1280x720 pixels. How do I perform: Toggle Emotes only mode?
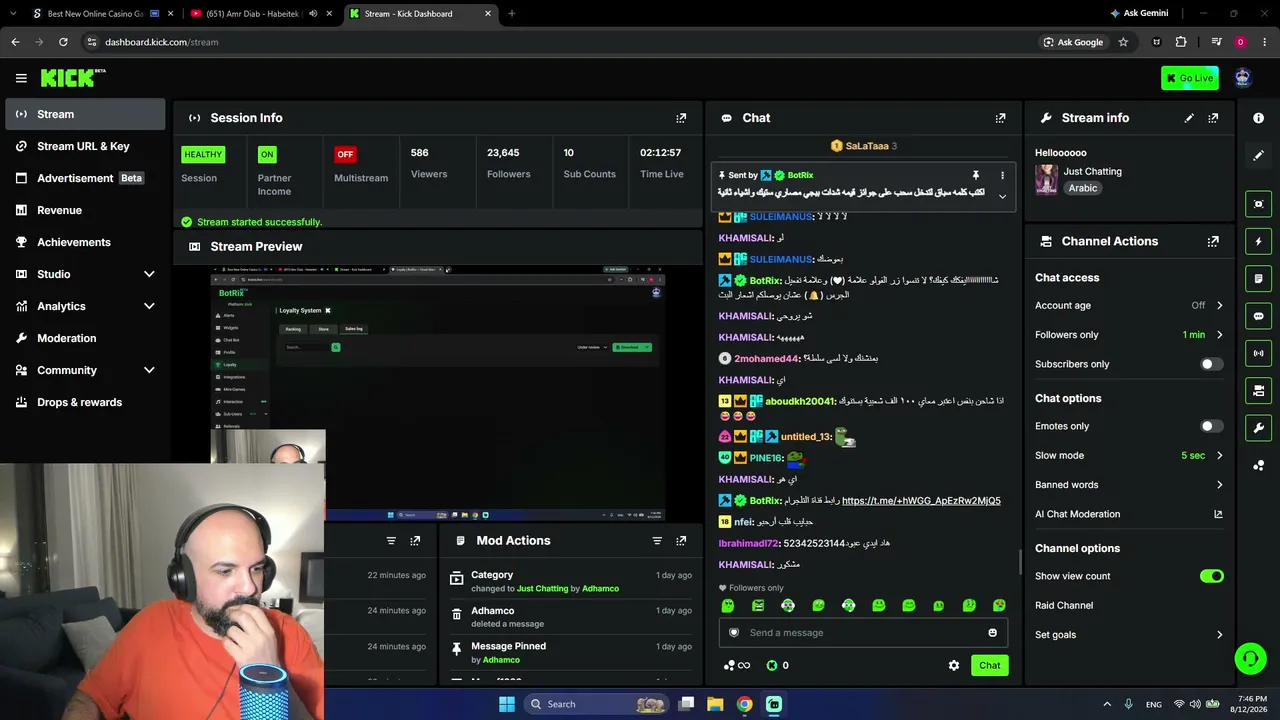pos(1211,426)
